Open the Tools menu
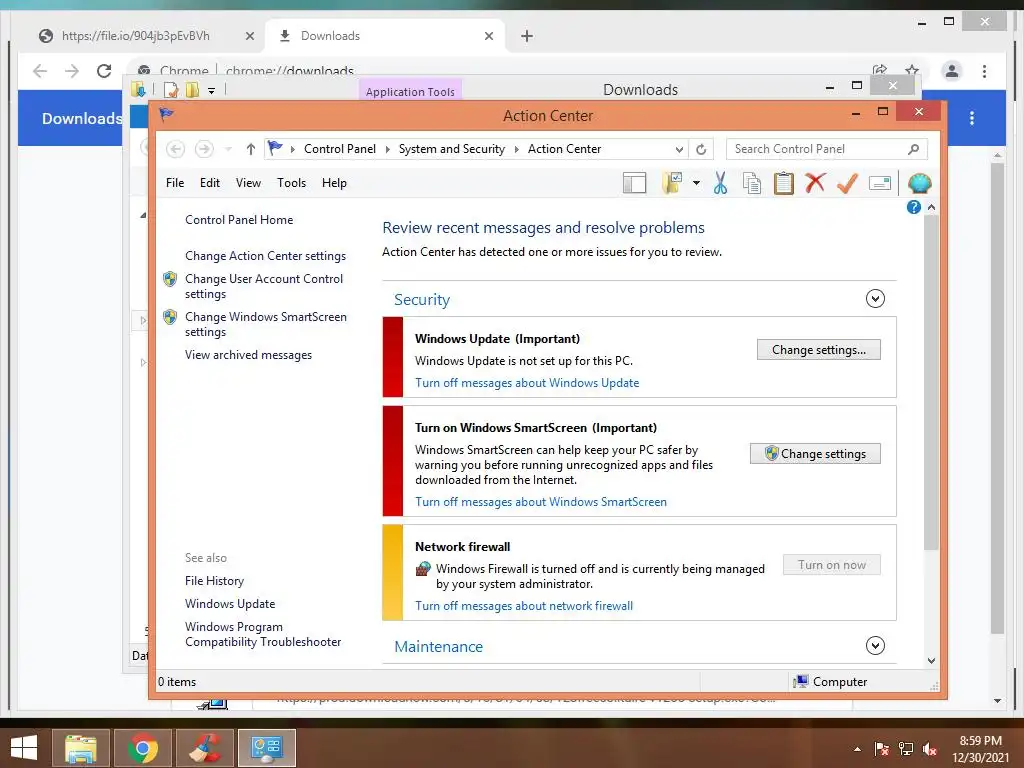Screen dimensions: 1024x768 (x=291, y=183)
